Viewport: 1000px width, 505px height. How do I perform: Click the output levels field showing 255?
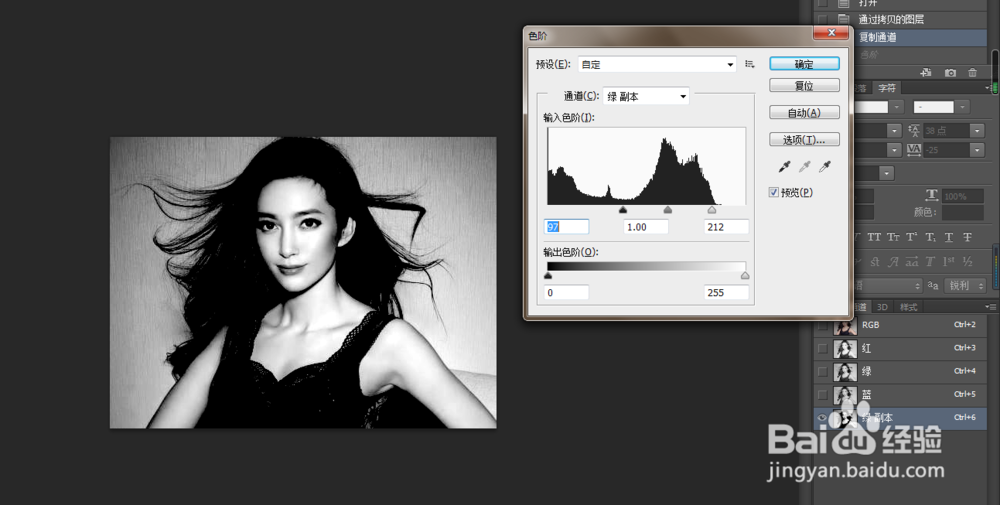[726, 293]
